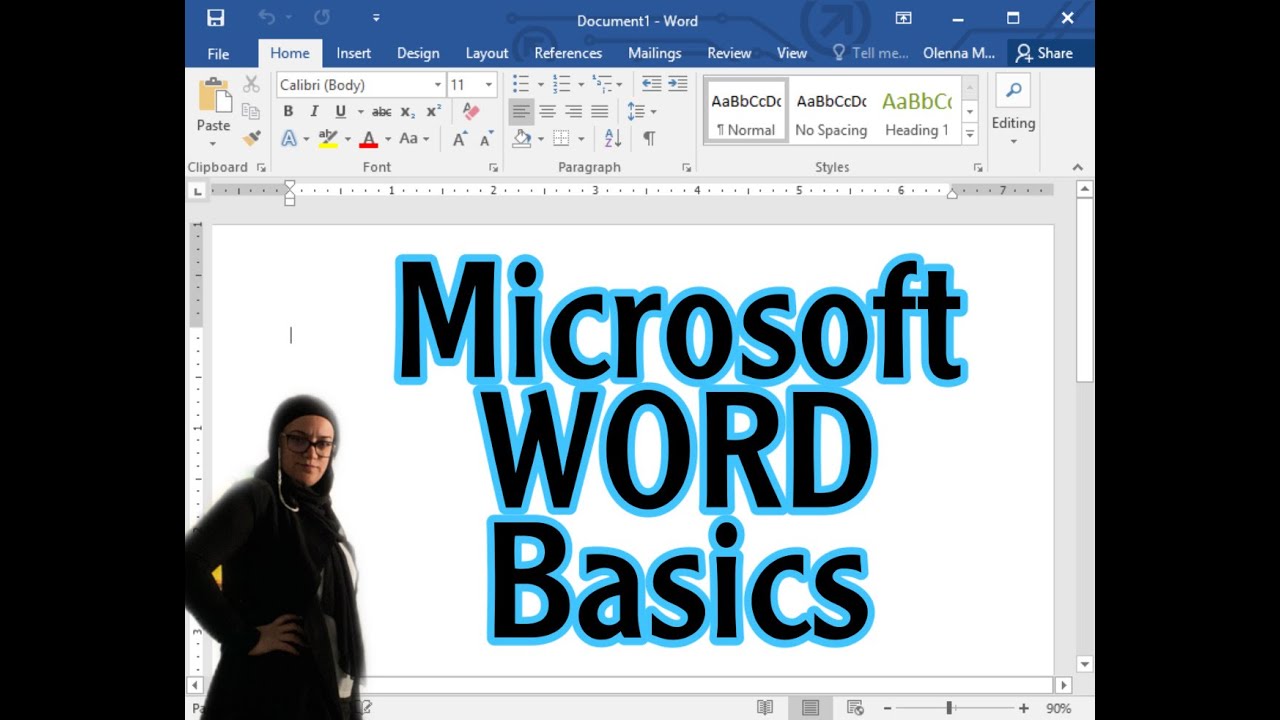Select Print Layout view in status bar
1280x720 pixels.
click(x=810, y=707)
